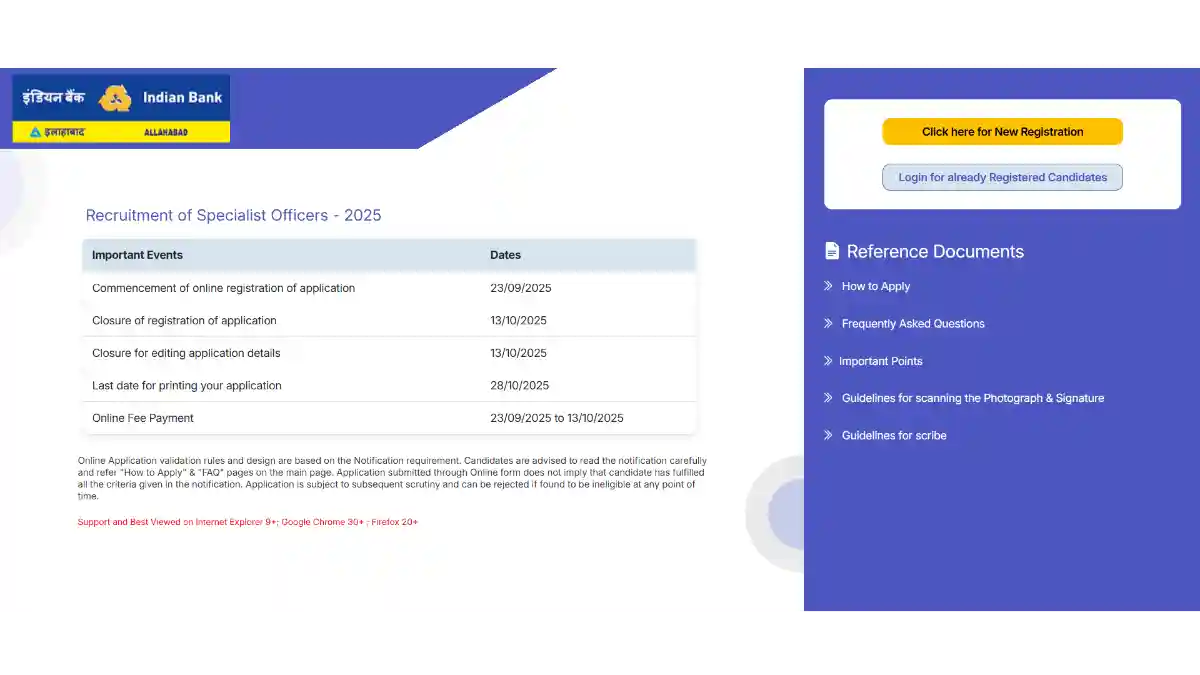
Task: Select the Online Fee Payment table row
Action: point(388,418)
